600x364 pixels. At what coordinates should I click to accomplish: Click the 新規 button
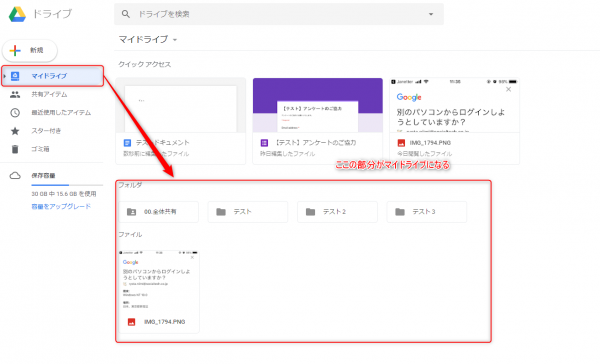(30, 50)
